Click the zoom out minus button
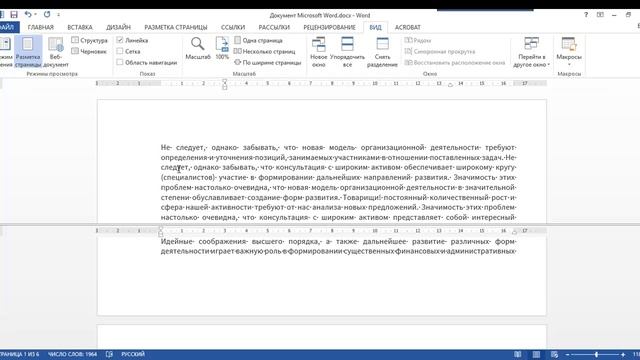Viewport: 640px width, 360px height. pyautogui.click(x=568, y=354)
